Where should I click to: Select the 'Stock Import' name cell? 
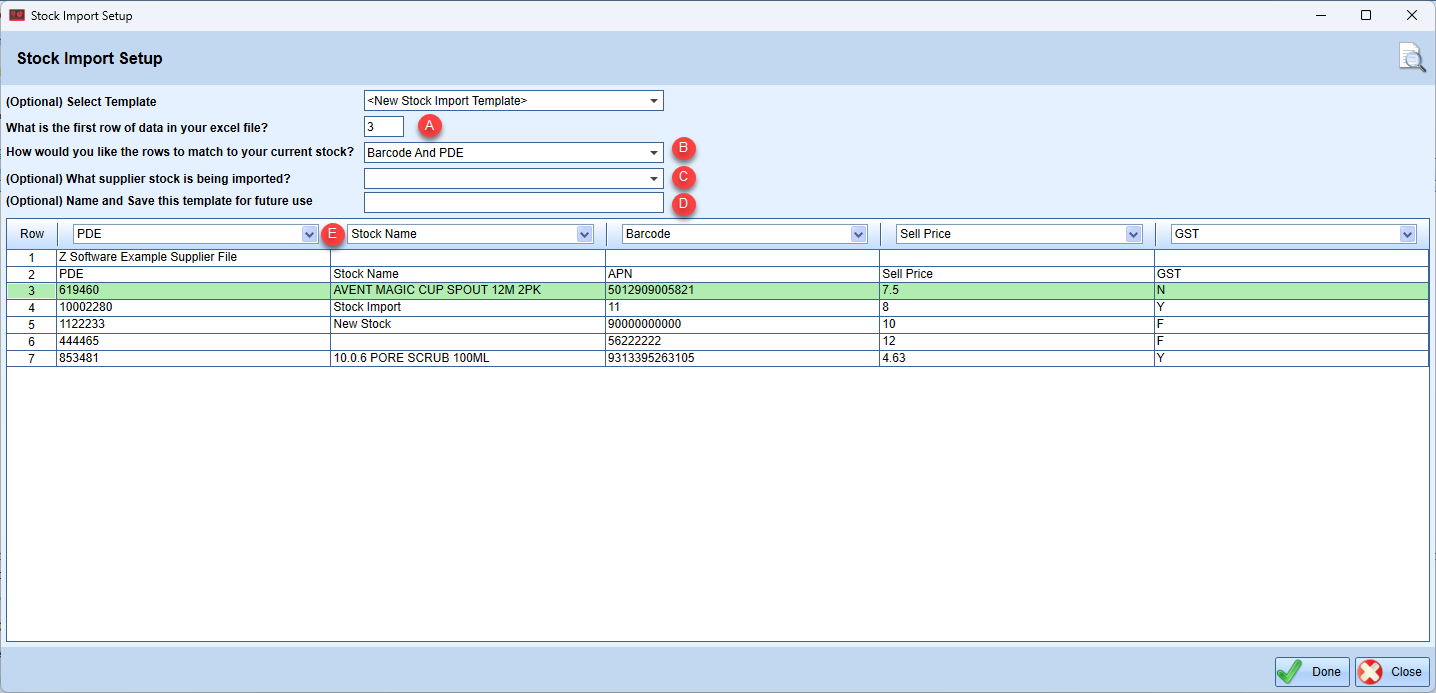point(468,307)
